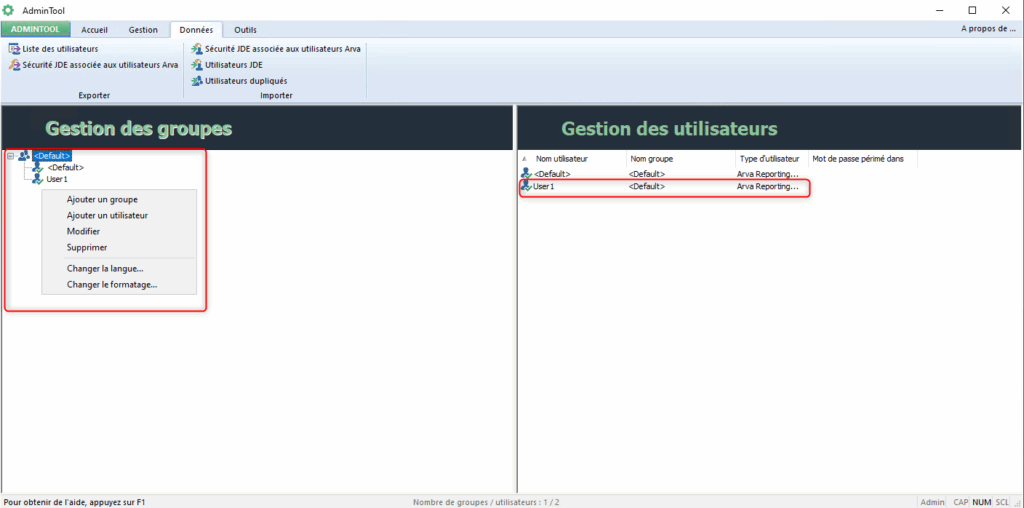The width and height of the screenshot is (1024, 508).
Task: Choose Supprimer in the context menu
Action: click(x=87, y=247)
